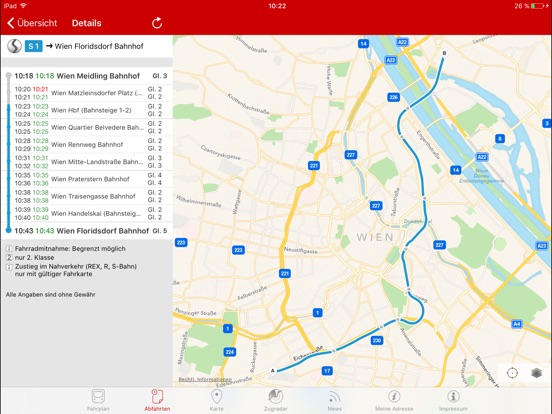
Task: Tap route end marker B on map
Action: 444,53
